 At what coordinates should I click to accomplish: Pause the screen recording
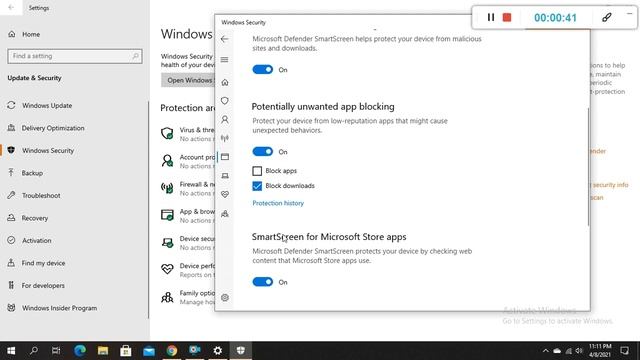[491, 17]
